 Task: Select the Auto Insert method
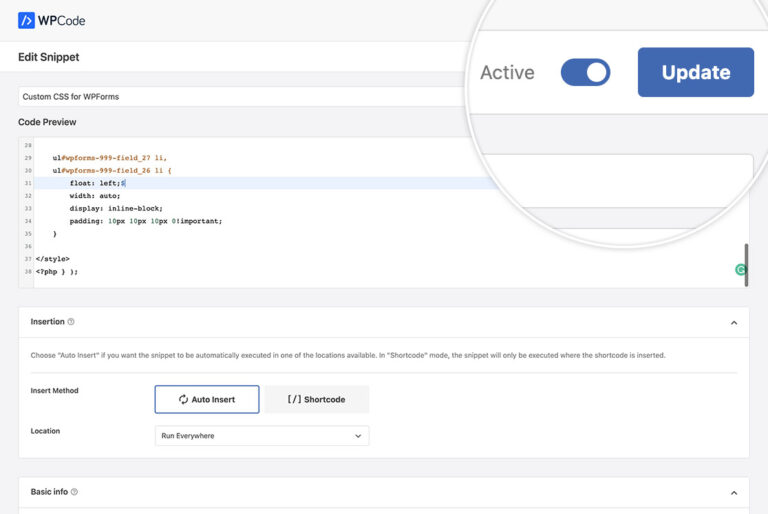(207, 399)
